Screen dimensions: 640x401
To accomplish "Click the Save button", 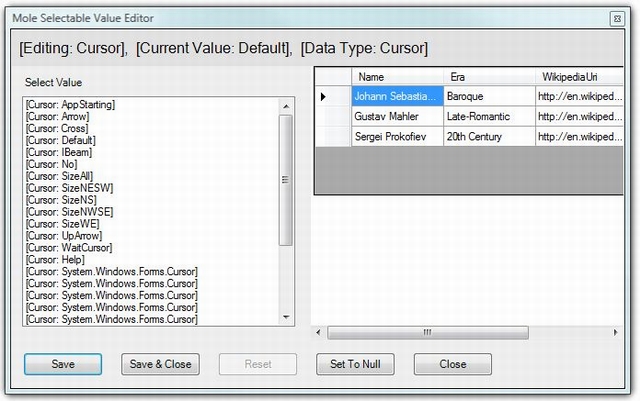I will click(63, 364).
